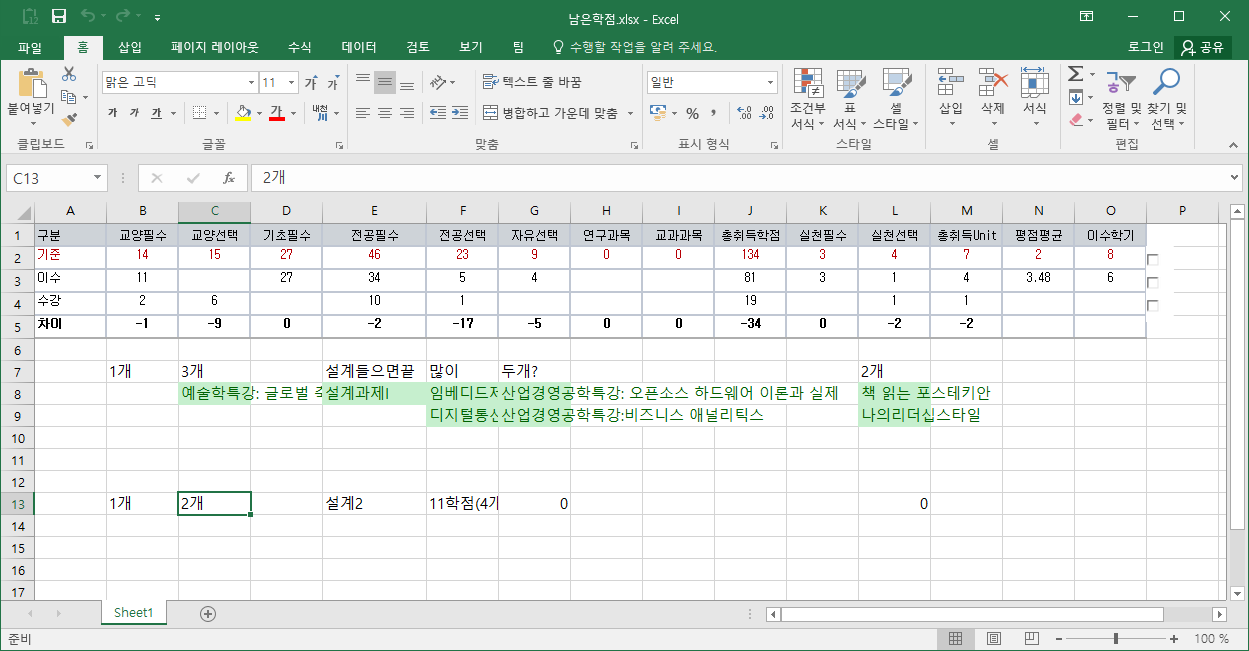Click the fill color bucket swatch
This screenshot has height=651, width=1249.
(243, 113)
